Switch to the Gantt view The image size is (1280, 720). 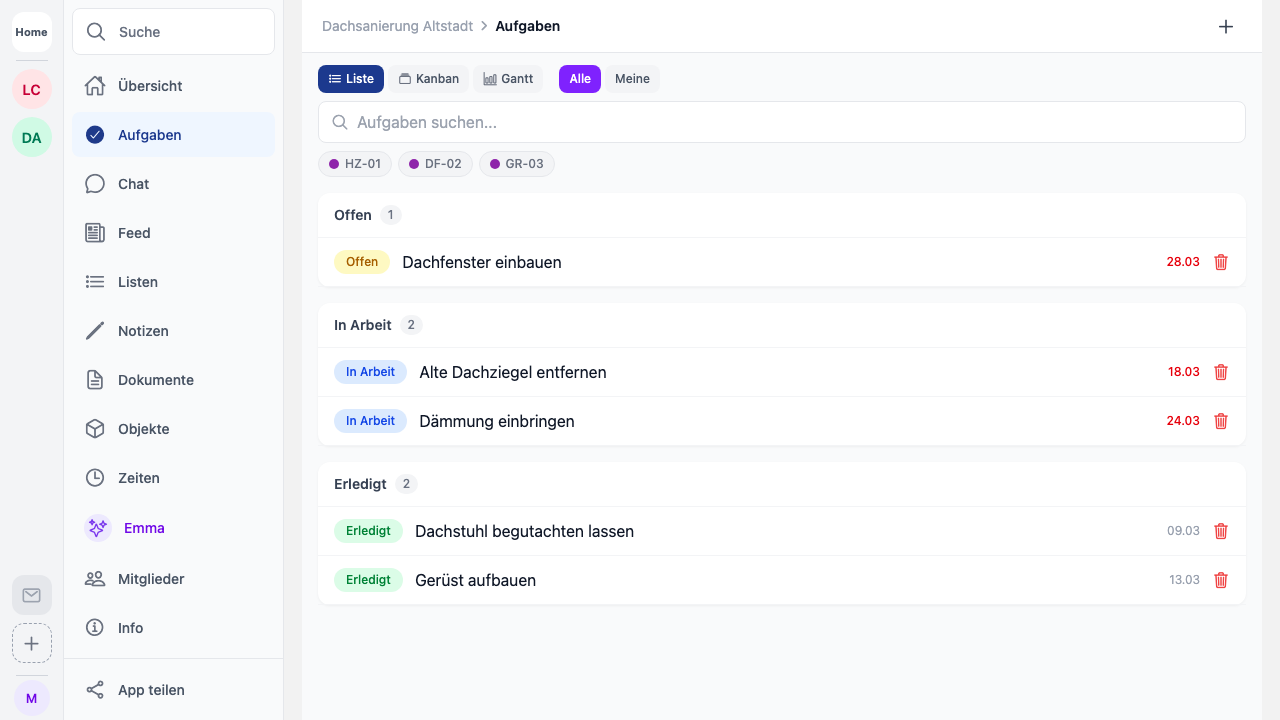pyautogui.click(x=508, y=78)
